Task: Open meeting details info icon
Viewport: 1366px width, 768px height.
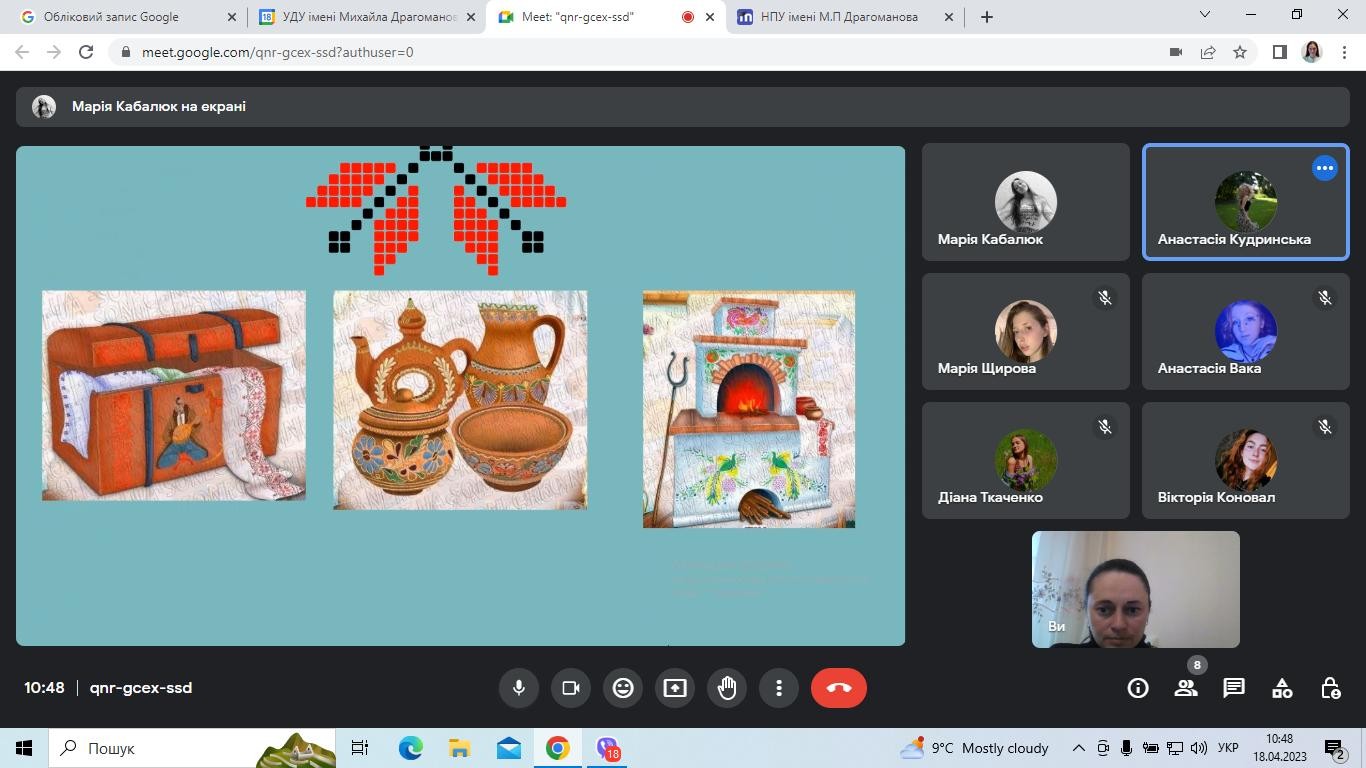Action: 1138,688
